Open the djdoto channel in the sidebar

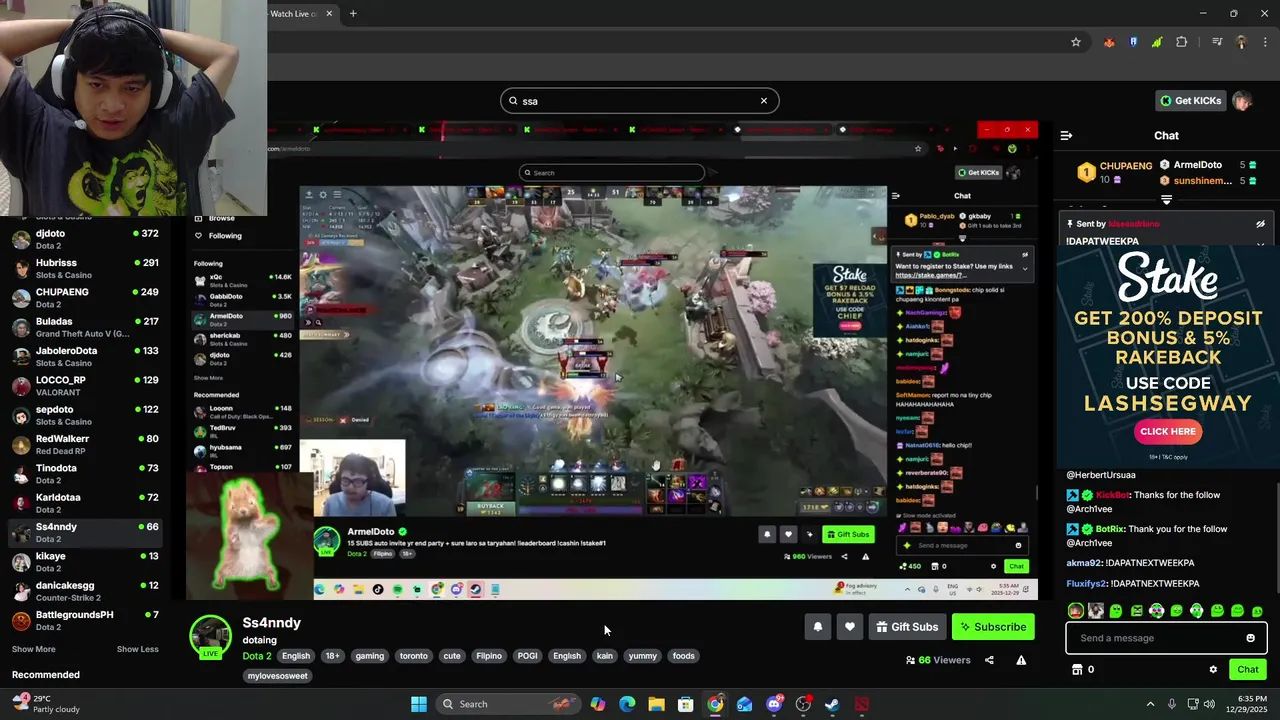(84, 239)
